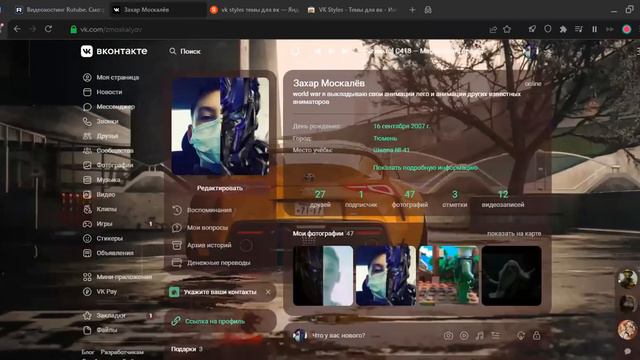Image resolution: width=640 pixels, height=360 pixels.
Task: Switch to the VK Styles extension tab
Action: pos(352,10)
